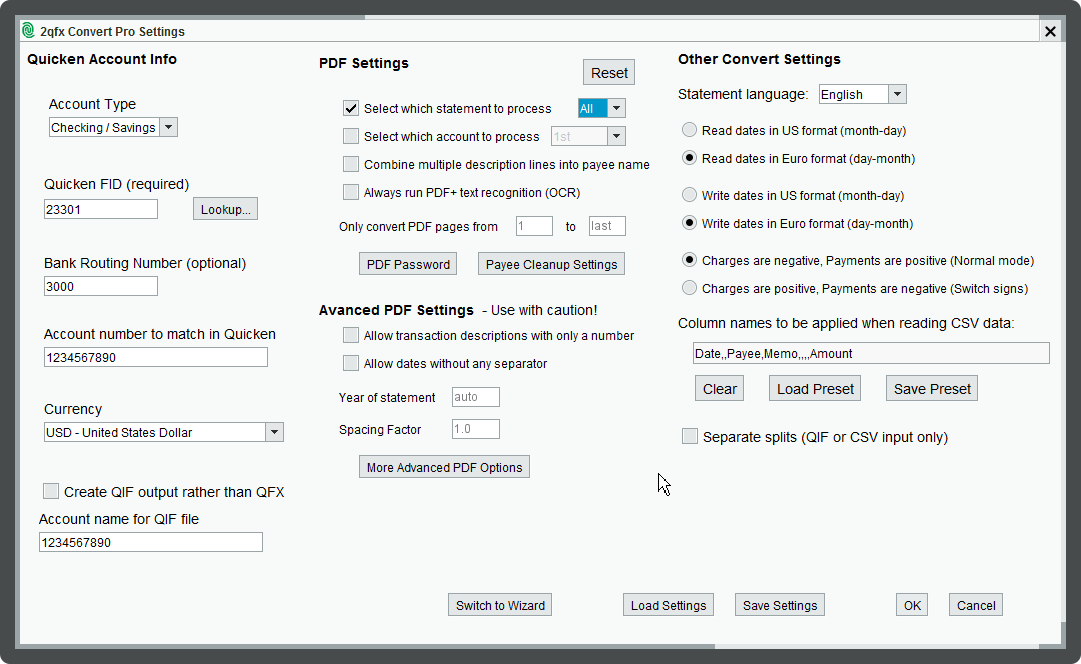Image resolution: width=1081 pixels, height=664 pixels.
Task: Close the 2qfx Convert Pro Settings window
Action: (1050, 31)
